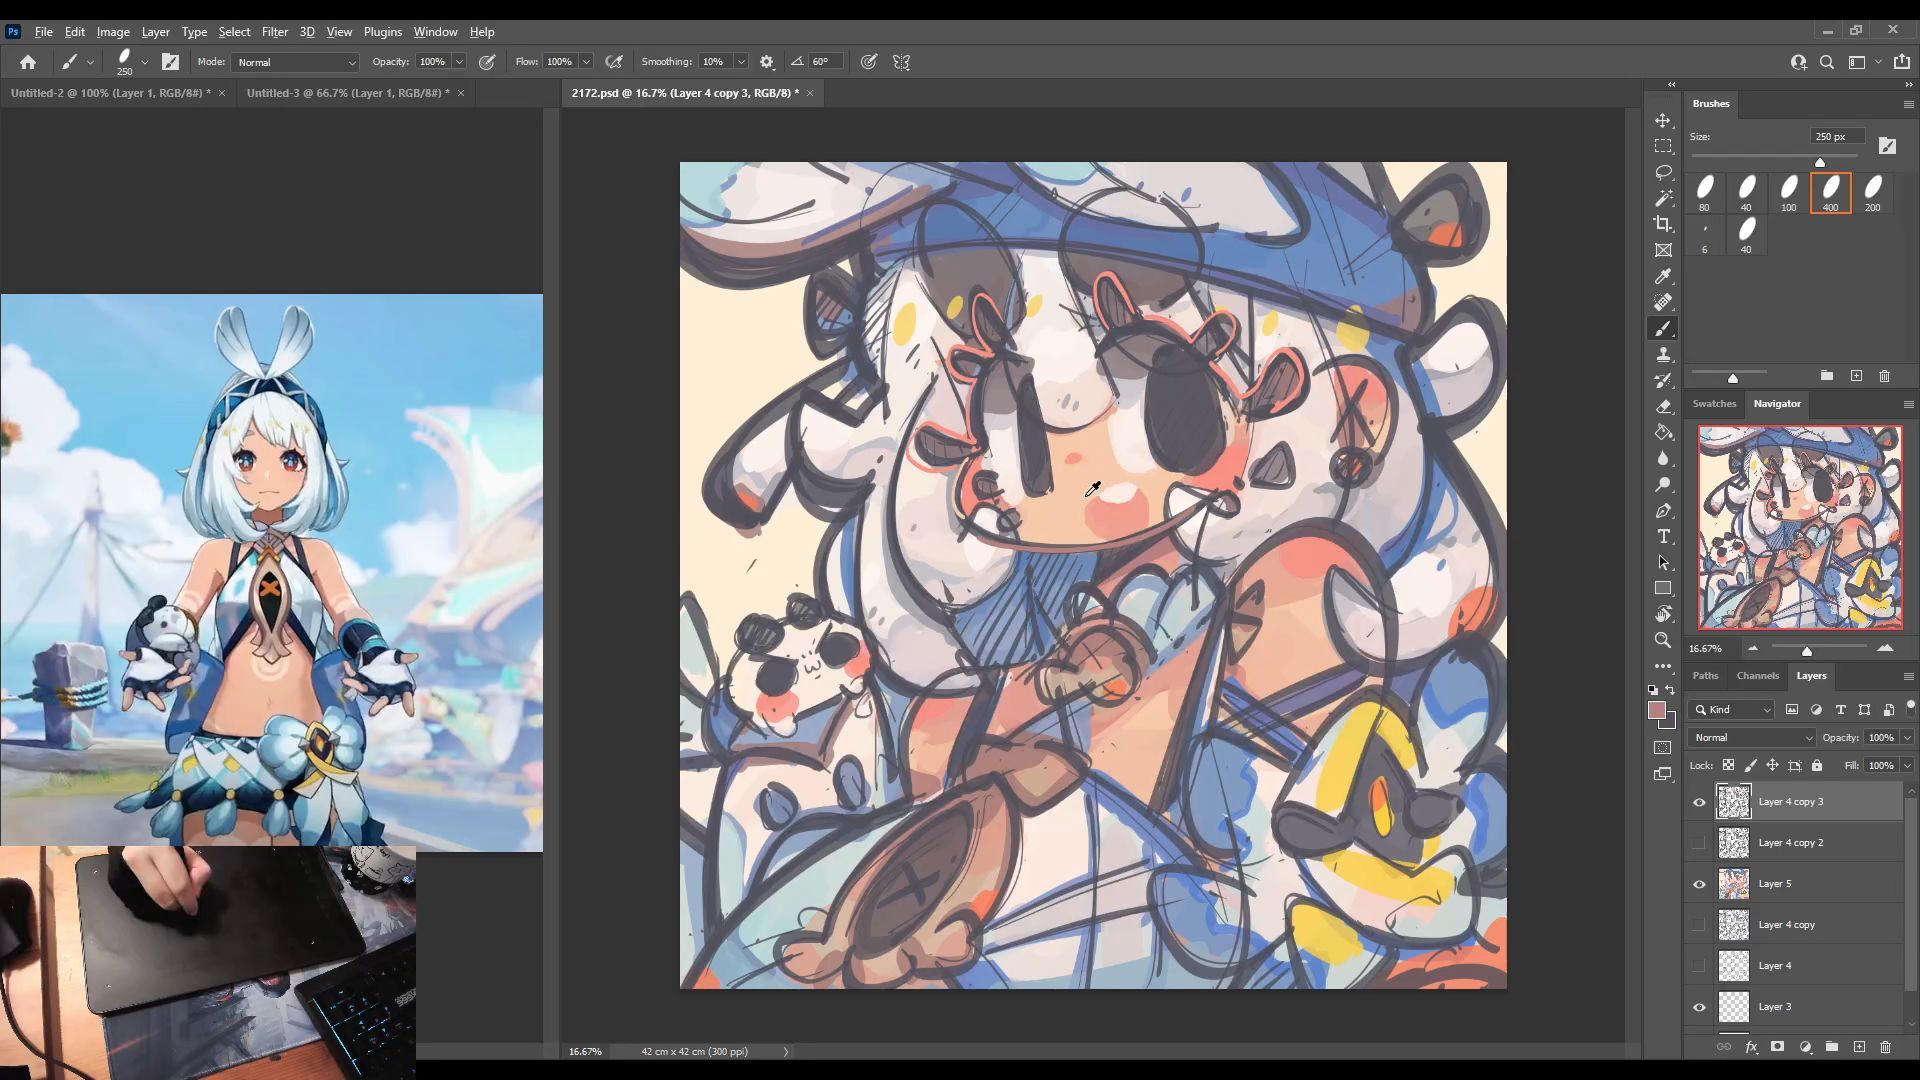1920x1080 pixels.
Task: Select the Magic Wand tool
Action: coord(1663,198)
